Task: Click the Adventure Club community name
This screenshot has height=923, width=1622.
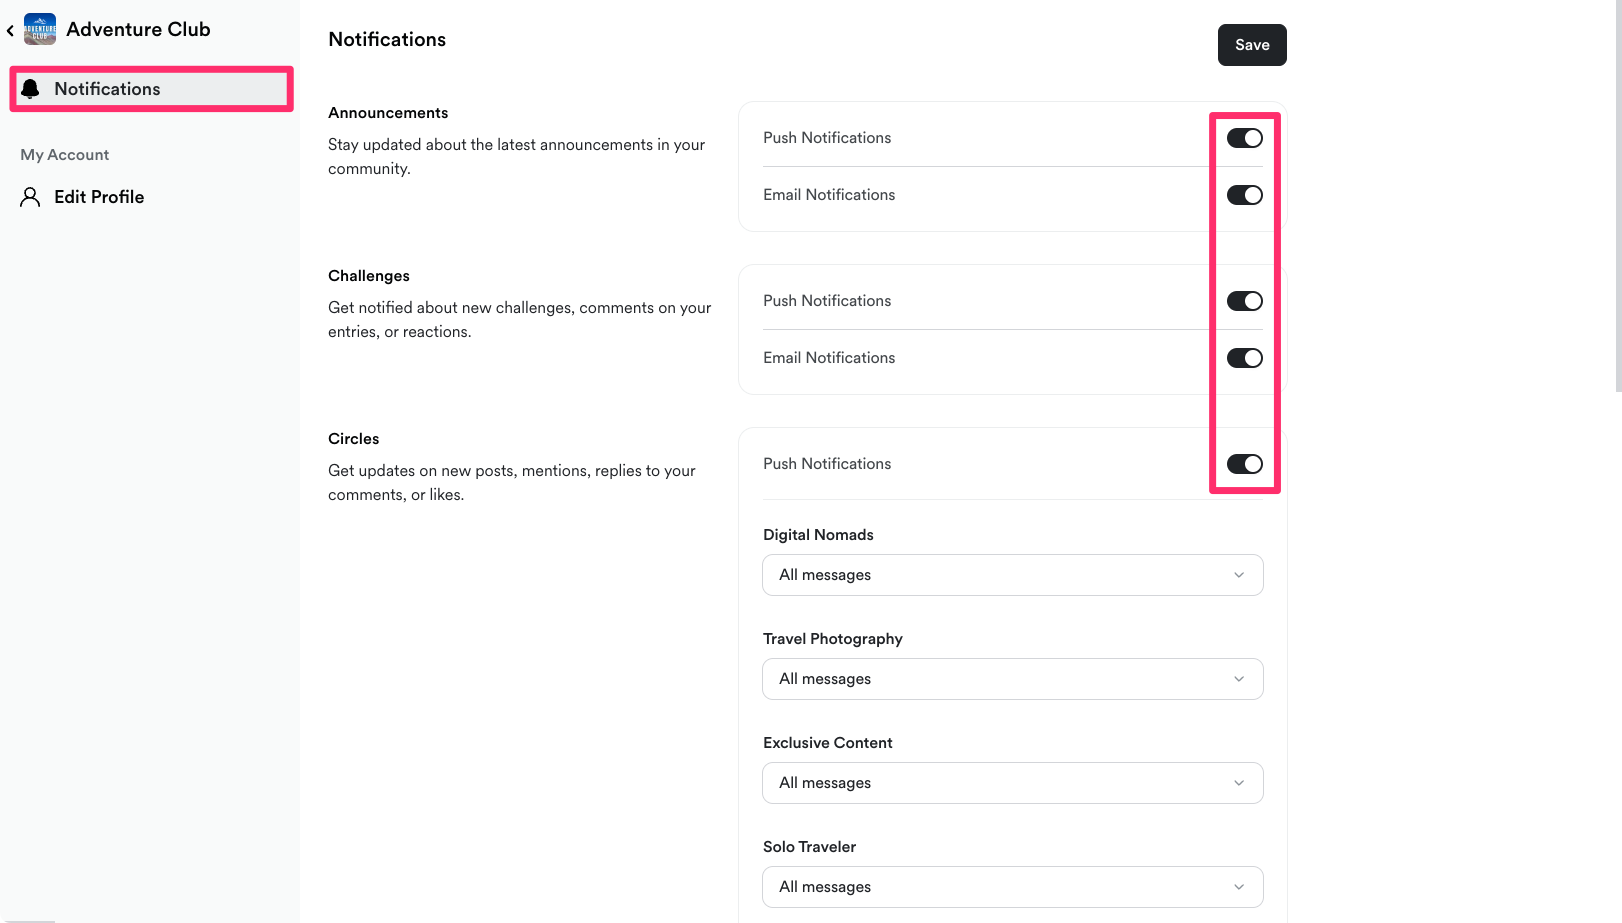Action: tap(138, 29)
